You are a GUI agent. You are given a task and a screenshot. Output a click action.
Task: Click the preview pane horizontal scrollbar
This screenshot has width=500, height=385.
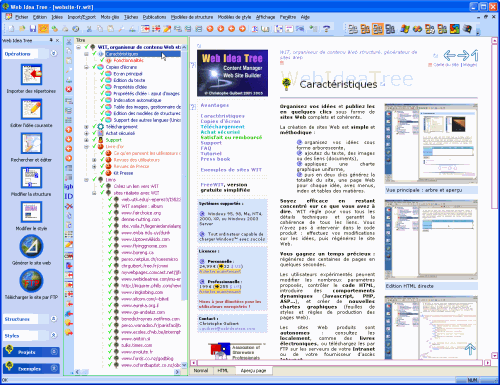tap(339, 362)
